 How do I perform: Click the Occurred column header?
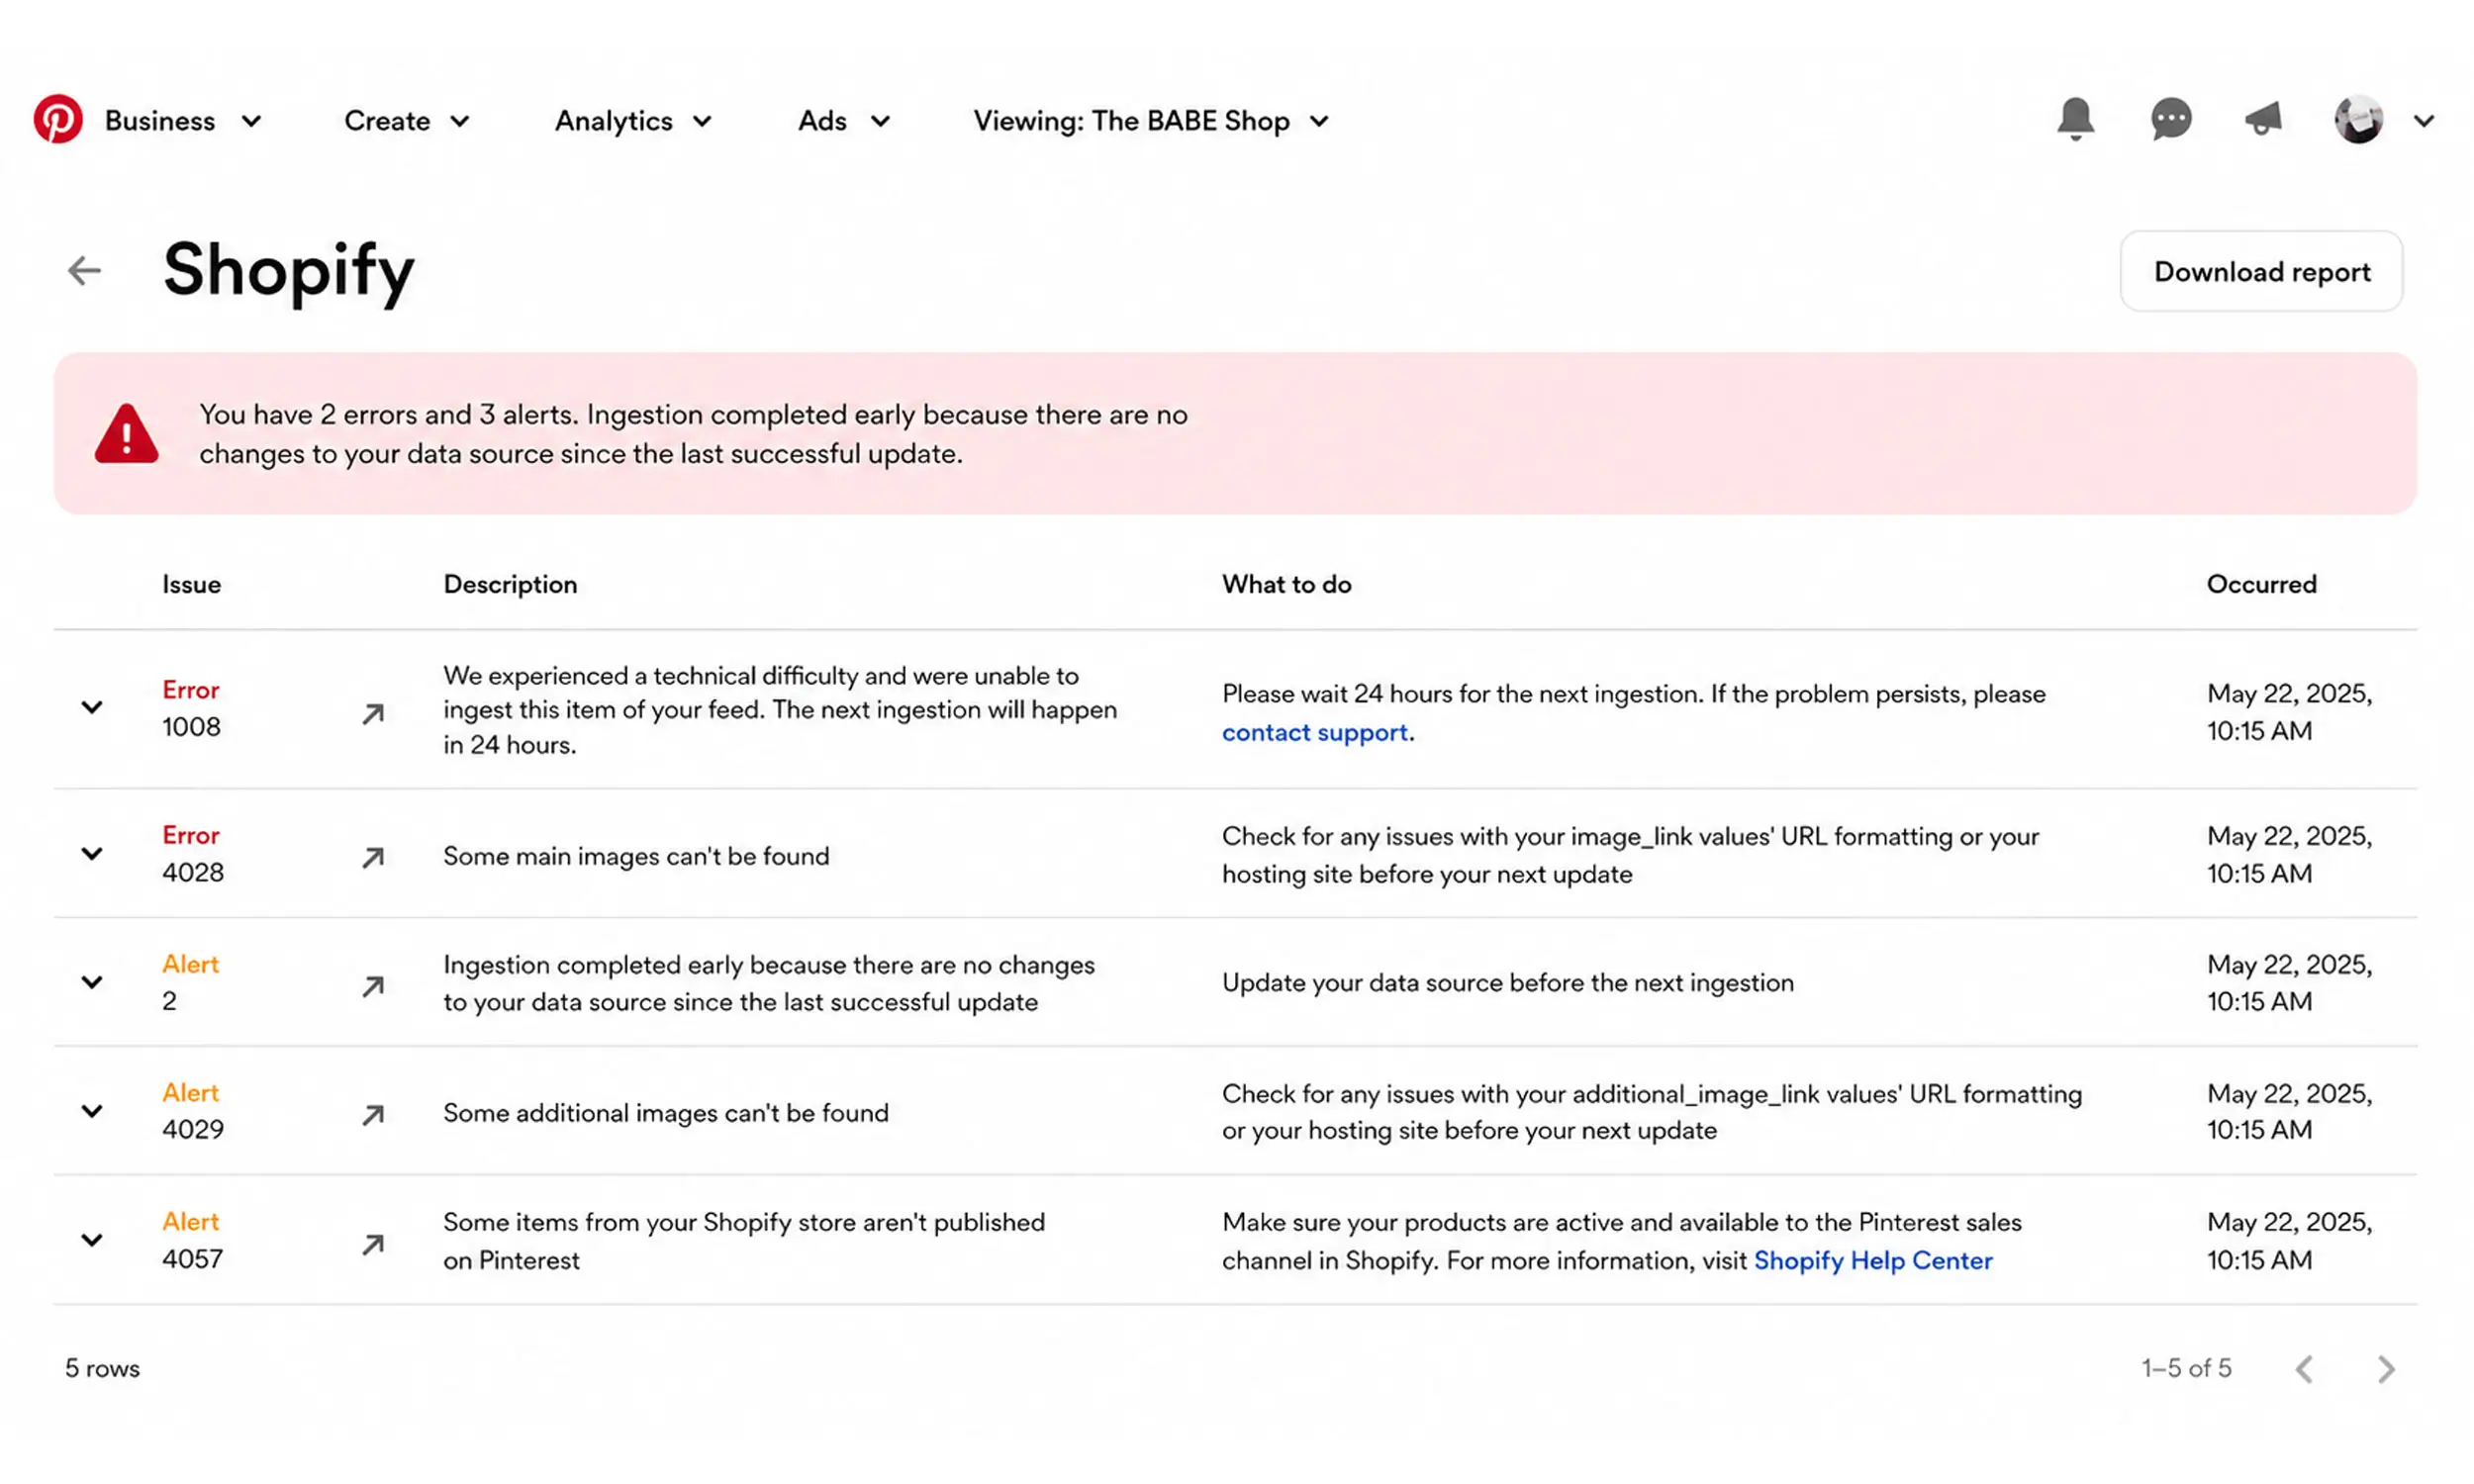2261,584
